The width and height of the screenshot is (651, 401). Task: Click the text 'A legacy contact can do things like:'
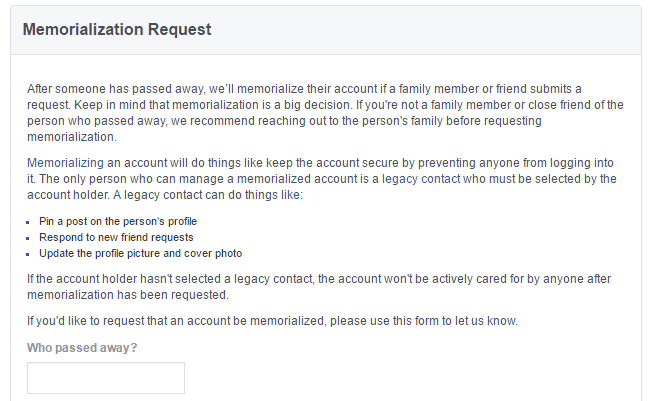pyautogui.click(x=208, y=195)
